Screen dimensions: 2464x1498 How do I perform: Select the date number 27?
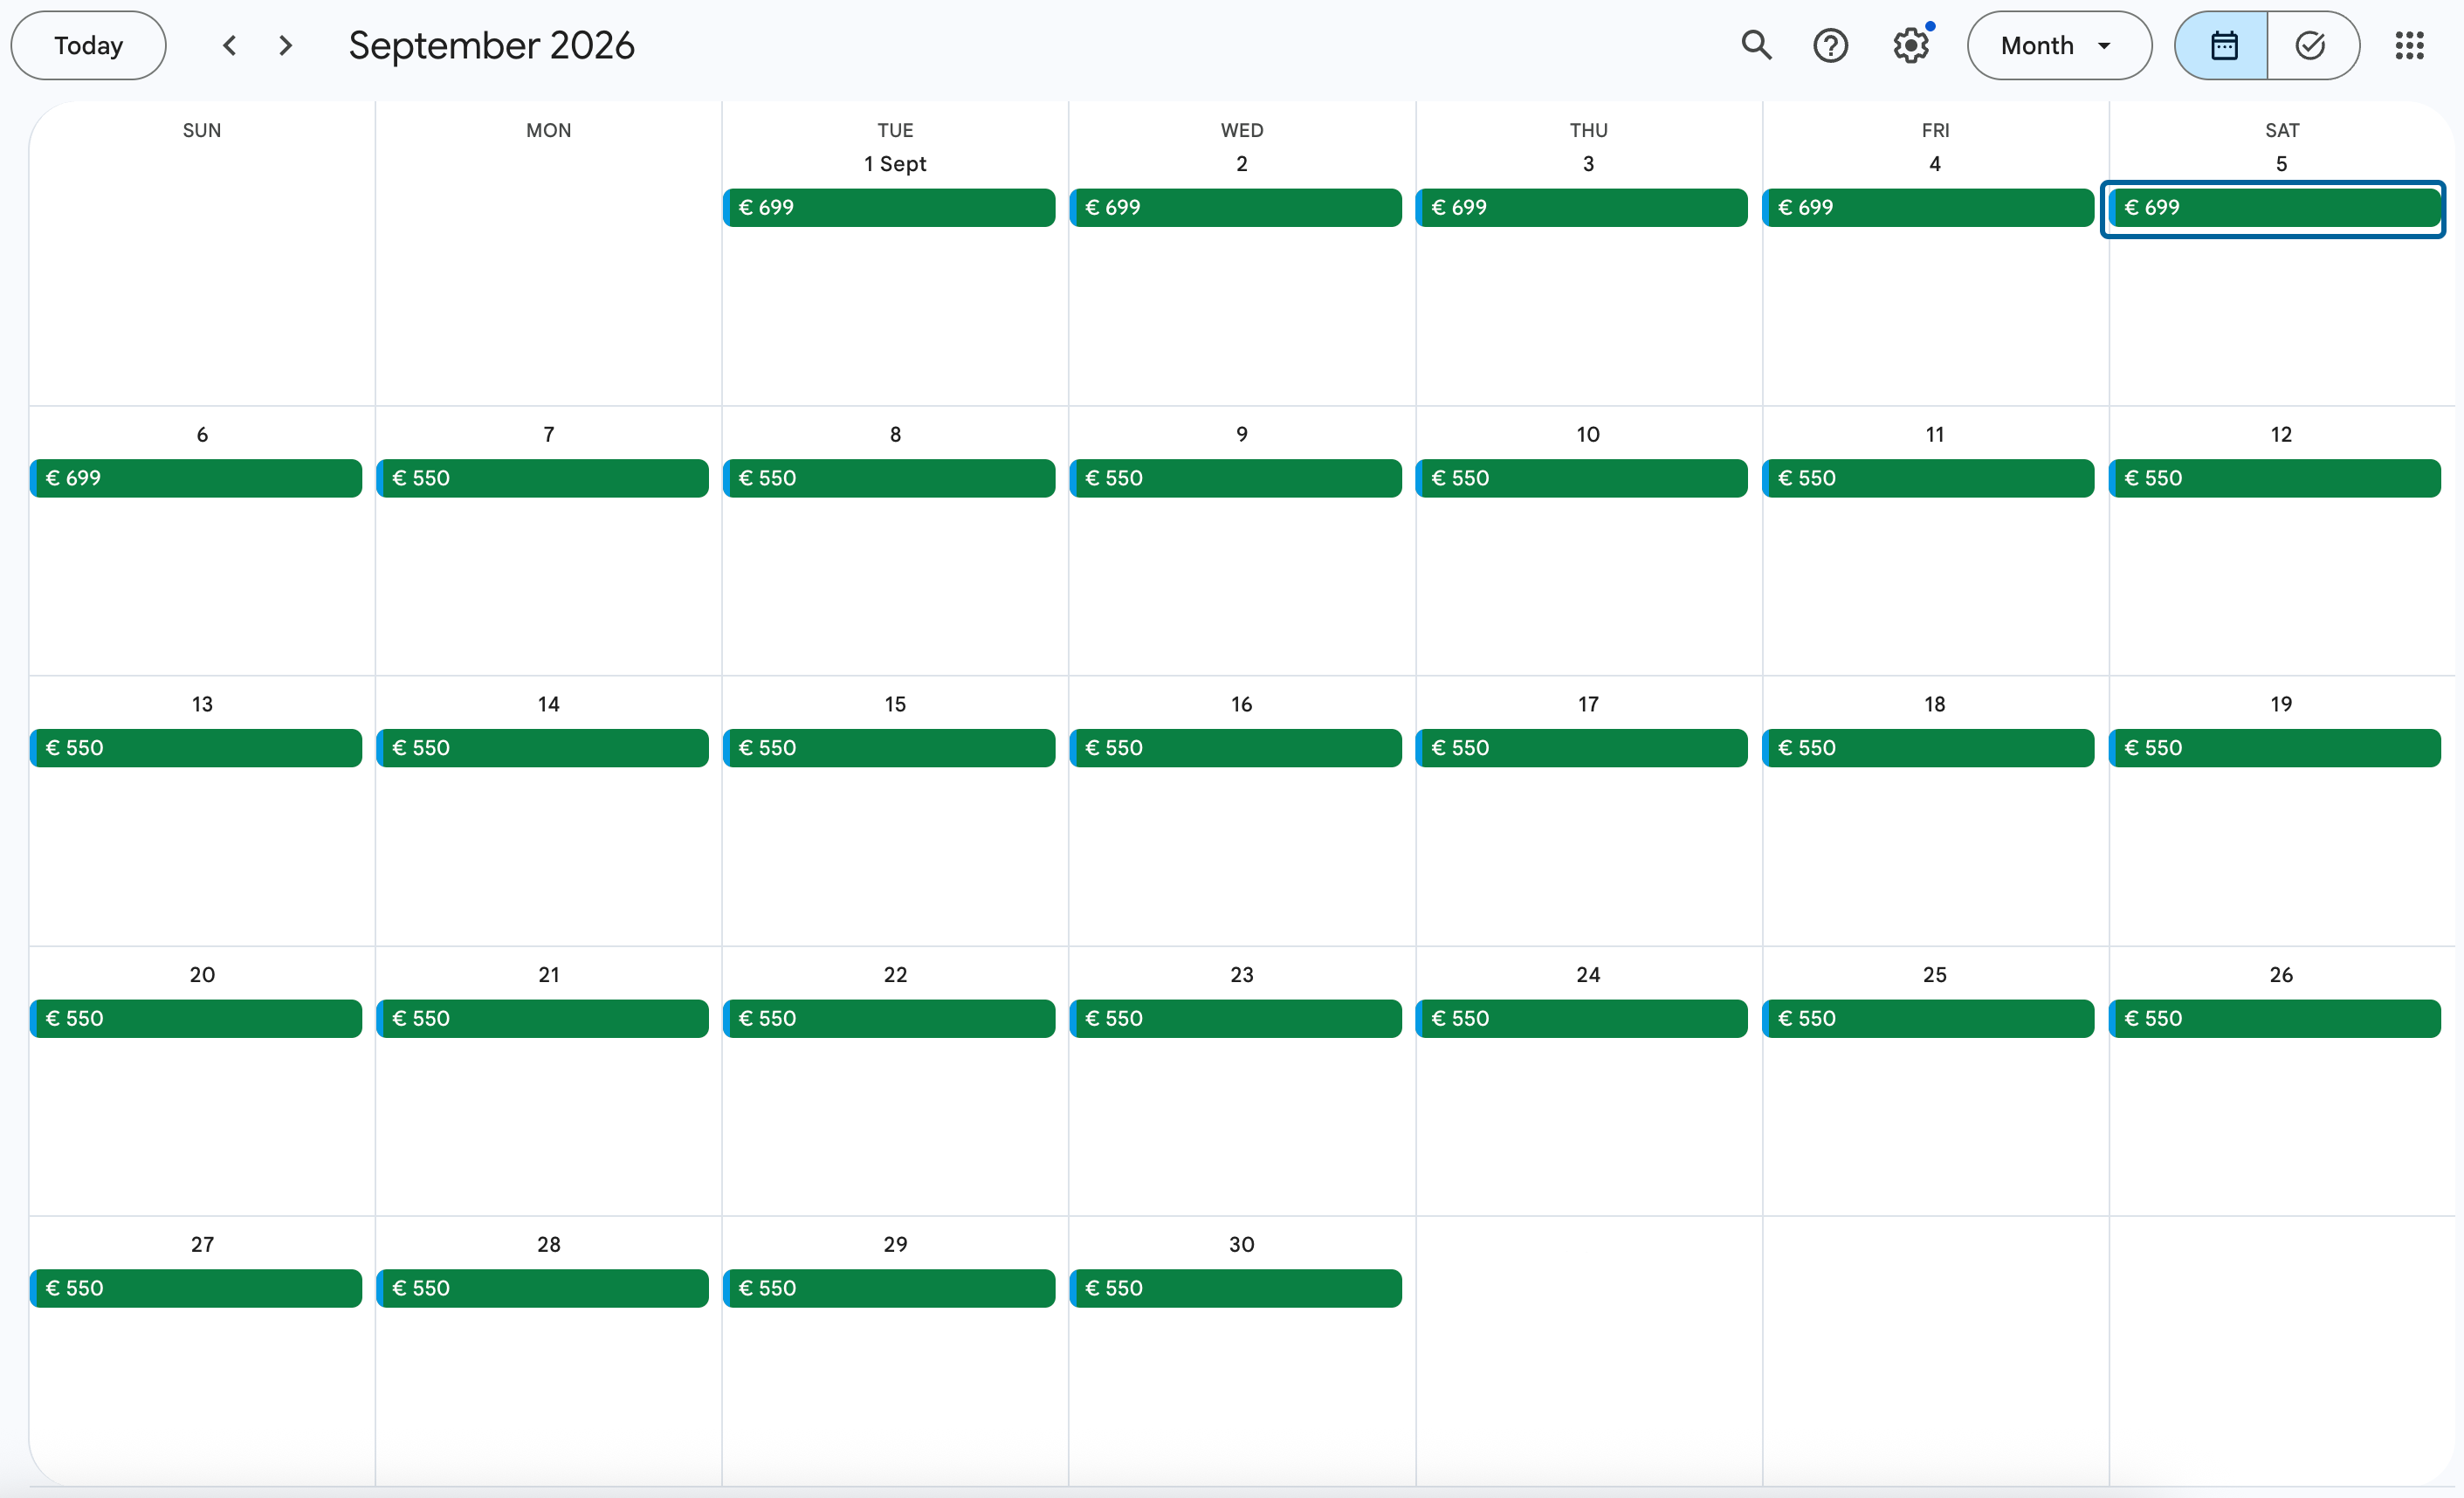click(x=202, y=1244)
